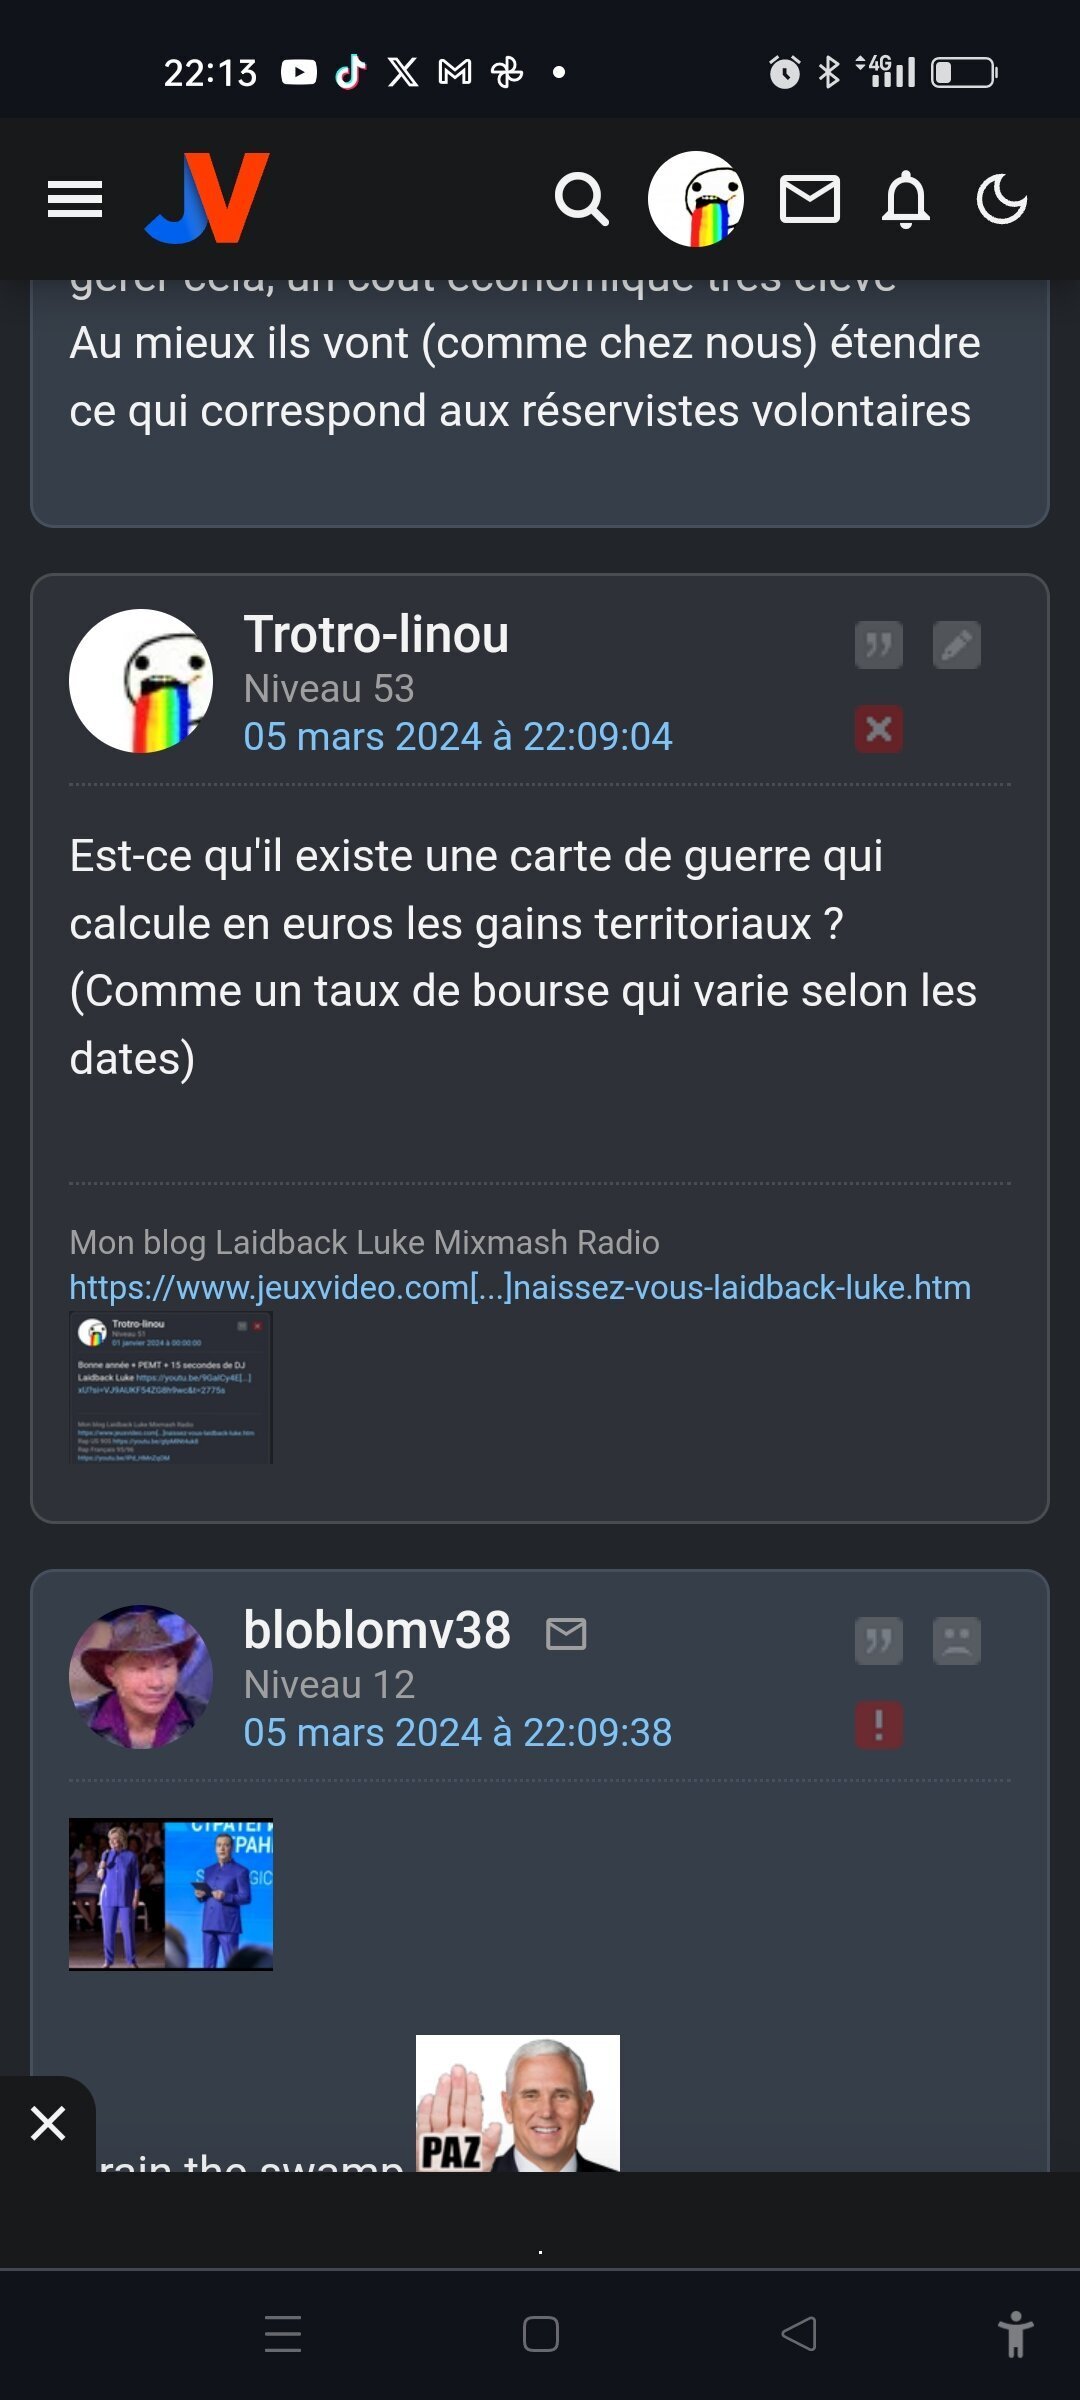
Task: Open jeuxvideo.com laidback-luke signature link
Action: (x=520, y=1287)
